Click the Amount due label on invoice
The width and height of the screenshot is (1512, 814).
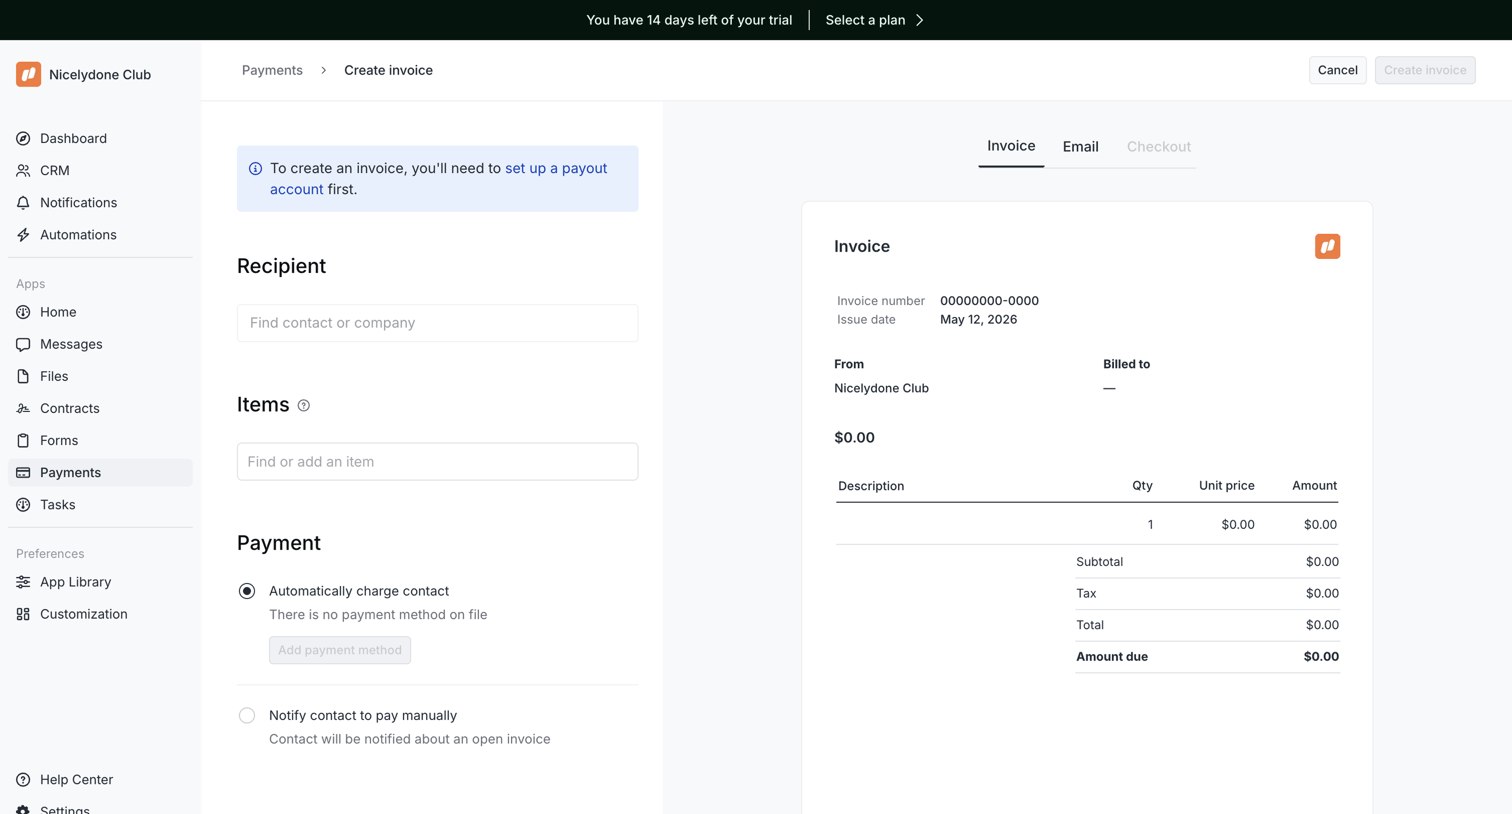1112,657
